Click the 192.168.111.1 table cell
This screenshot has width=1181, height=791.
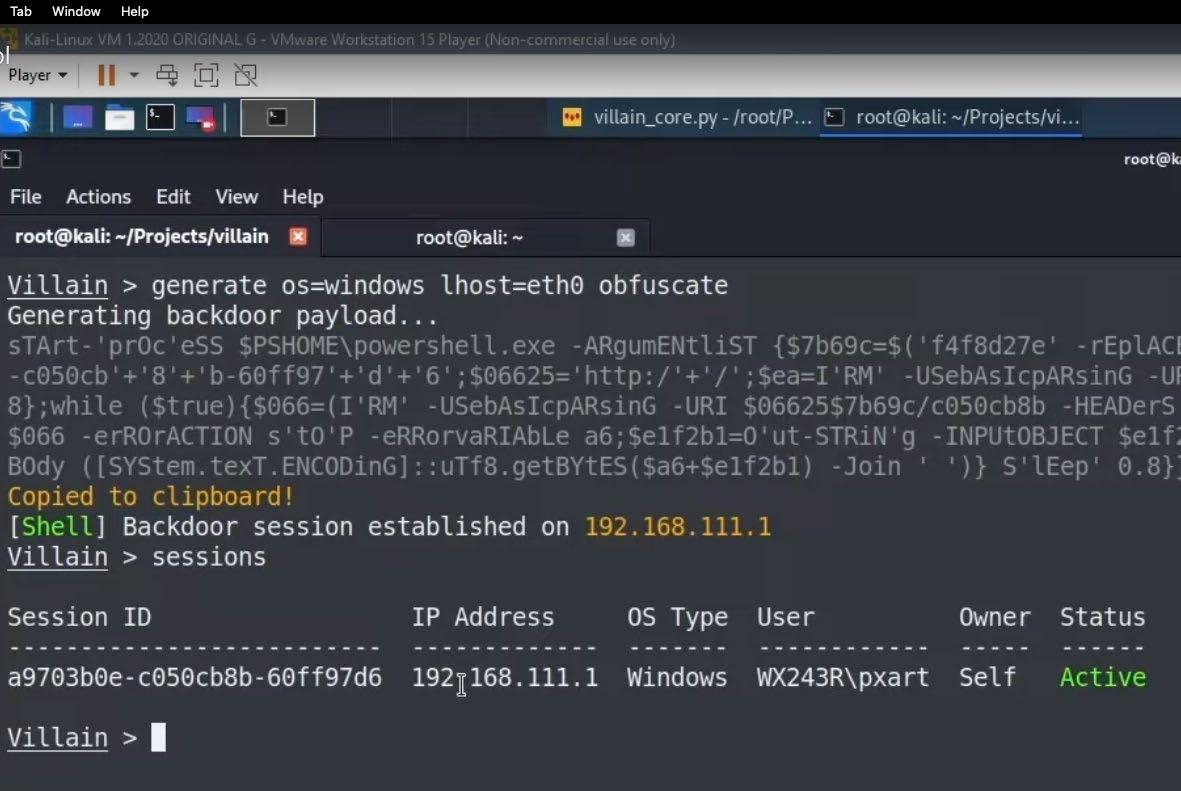505,677
